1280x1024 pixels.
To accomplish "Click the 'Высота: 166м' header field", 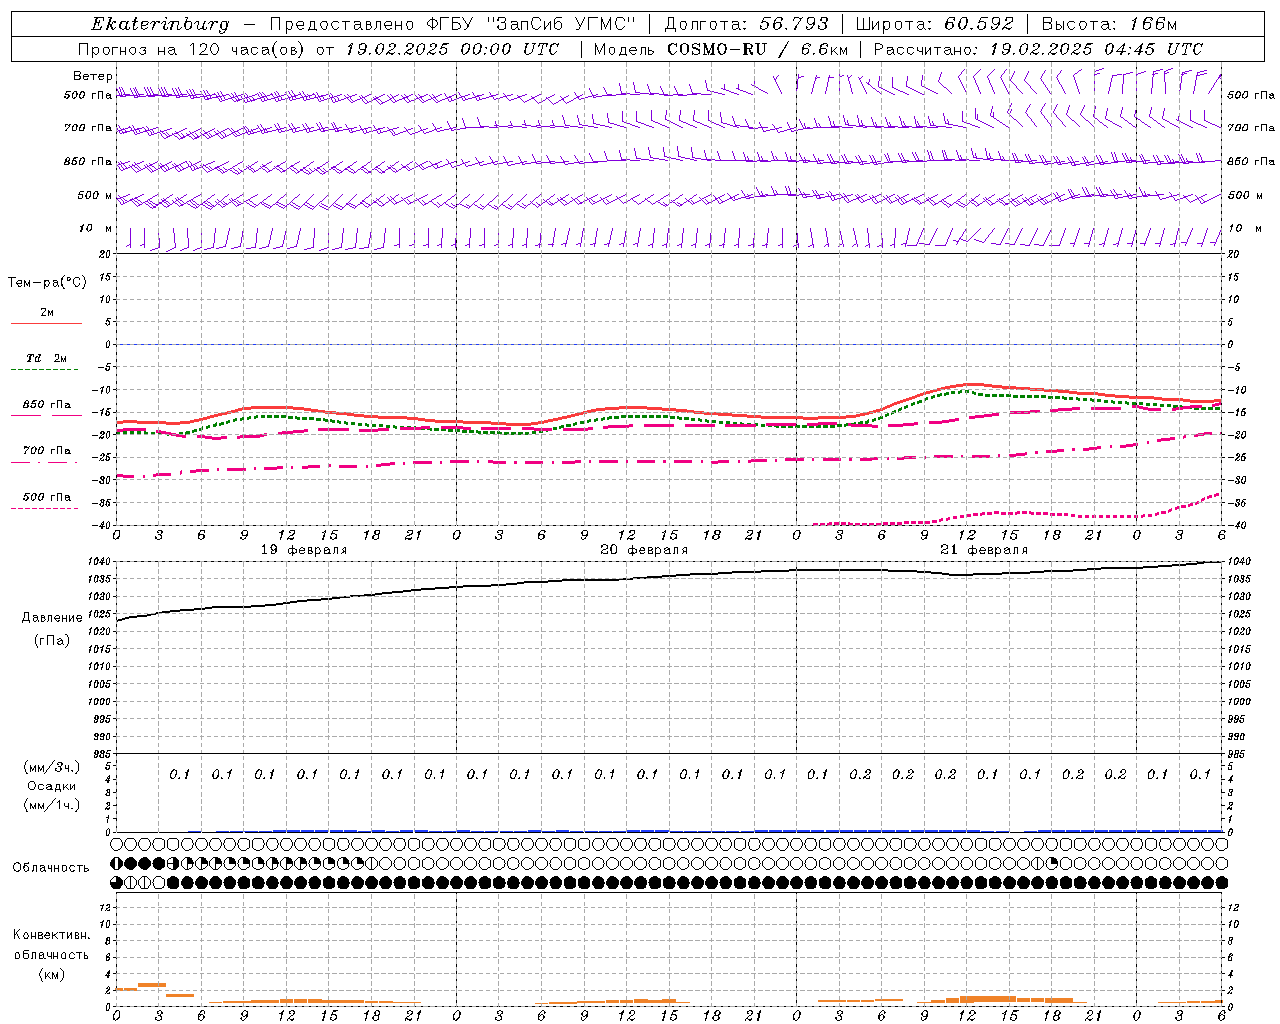I will pyautogui.click(x=1109, y=24).
